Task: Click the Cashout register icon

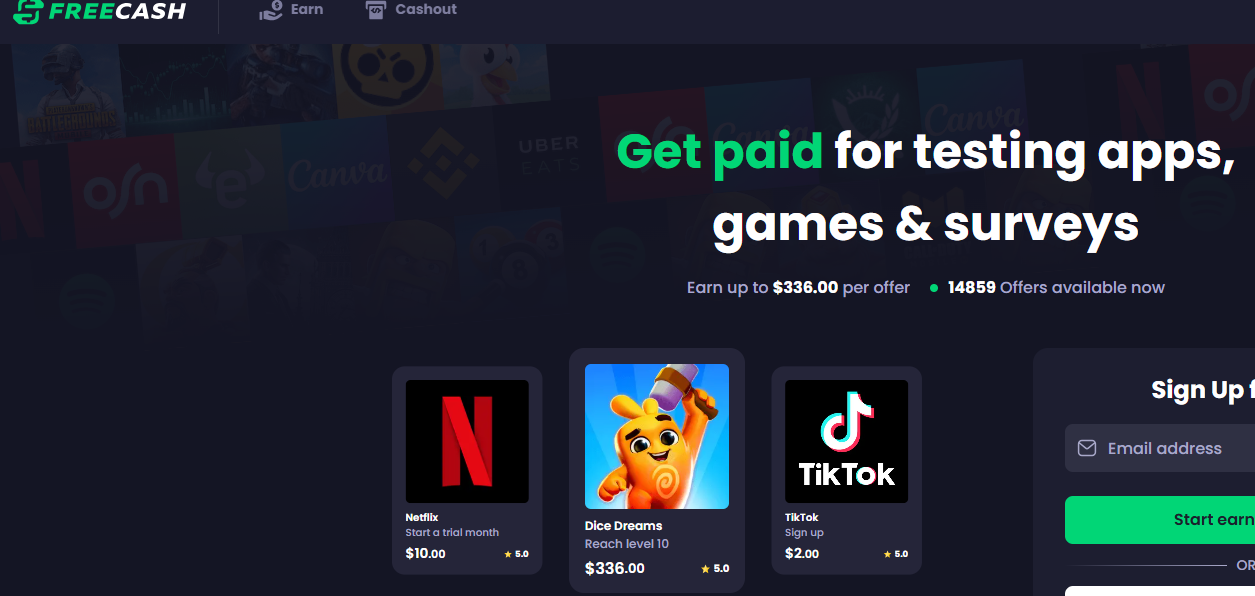Action: point(375,10)
